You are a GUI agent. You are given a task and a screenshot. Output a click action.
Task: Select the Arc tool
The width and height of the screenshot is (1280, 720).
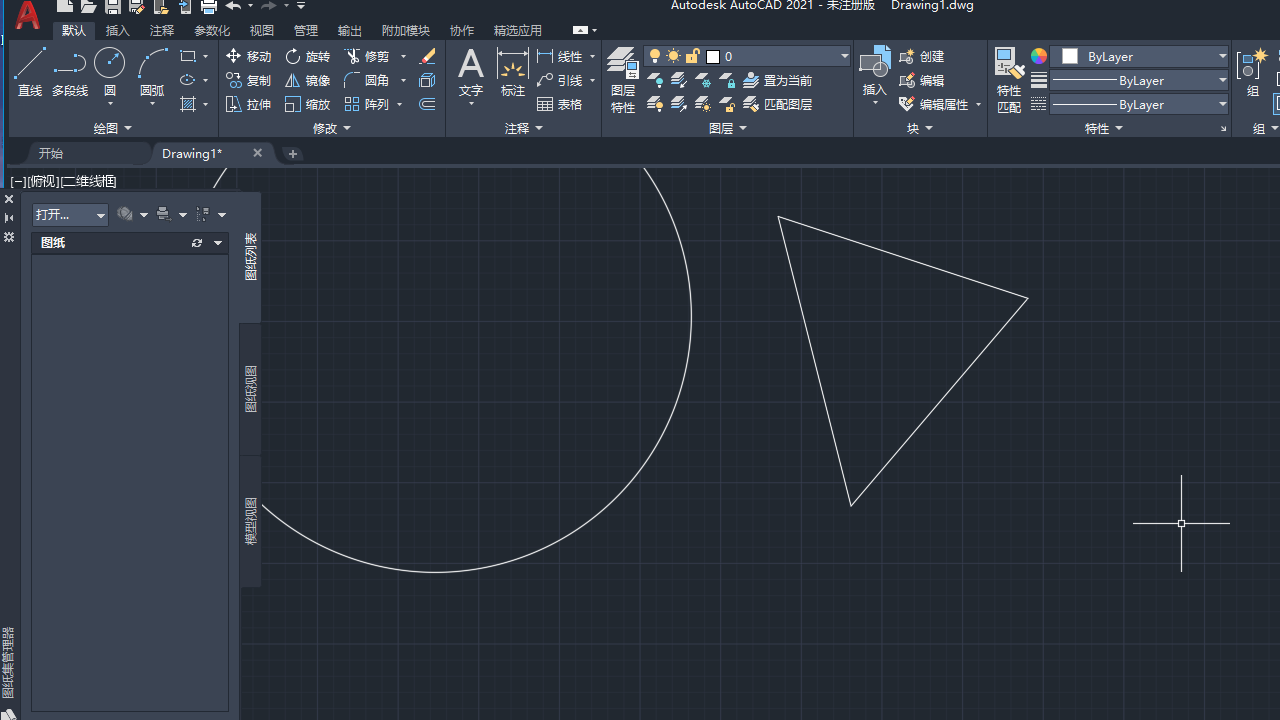(152, 63)
